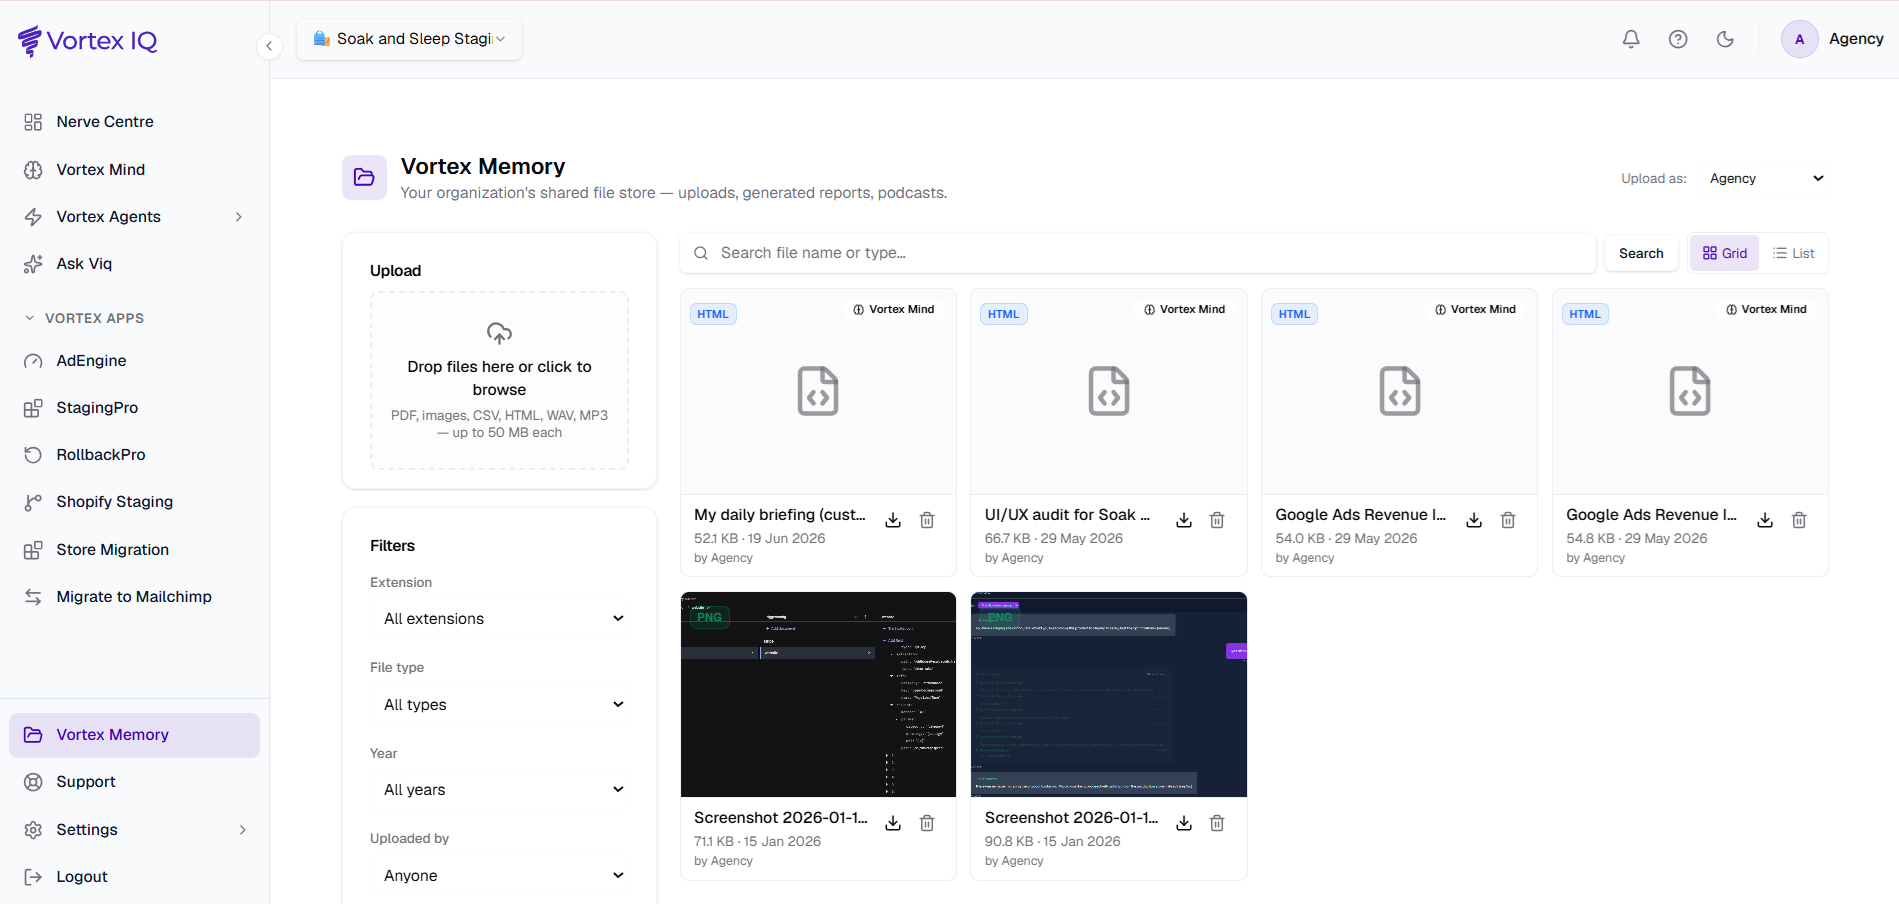This screenshot has height=904, width=1899.
Task: Click the HTML badge on My daily briefing
Action: [x=713, y=314]
